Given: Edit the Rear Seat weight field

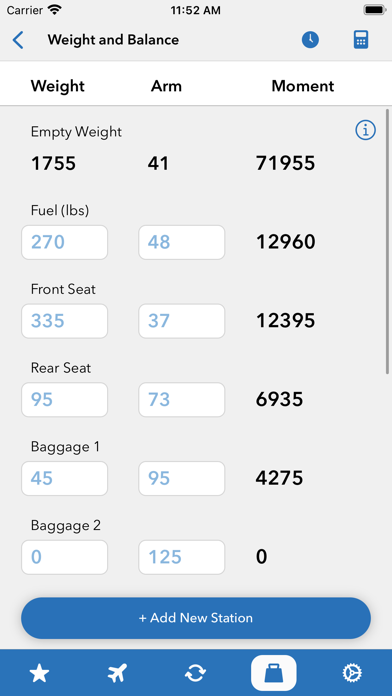Looking at the screenshot, I should tap(64, 399).
